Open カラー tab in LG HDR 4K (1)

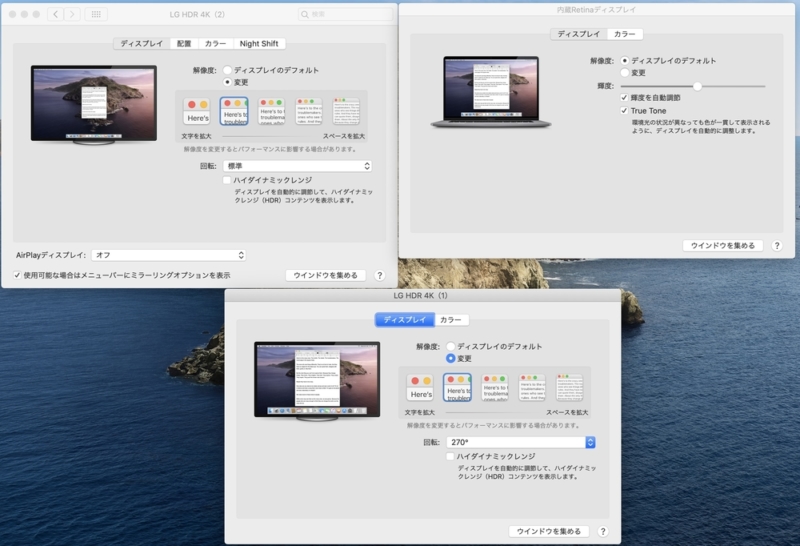pos(451,320)
